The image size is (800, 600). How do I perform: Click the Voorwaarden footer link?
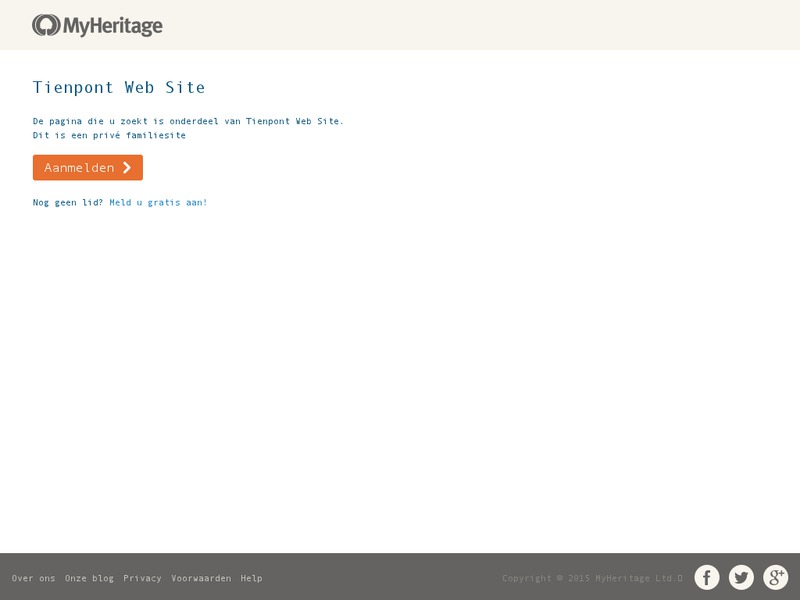click(x=200, y=578)
